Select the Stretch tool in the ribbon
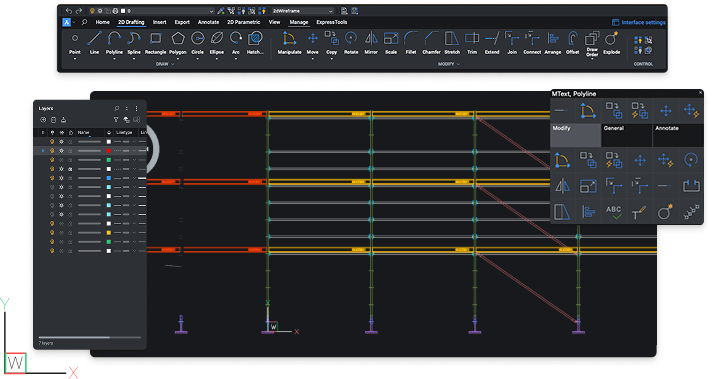Image resolution: width=712 pixels, height=379 pixels. (452, 43)
